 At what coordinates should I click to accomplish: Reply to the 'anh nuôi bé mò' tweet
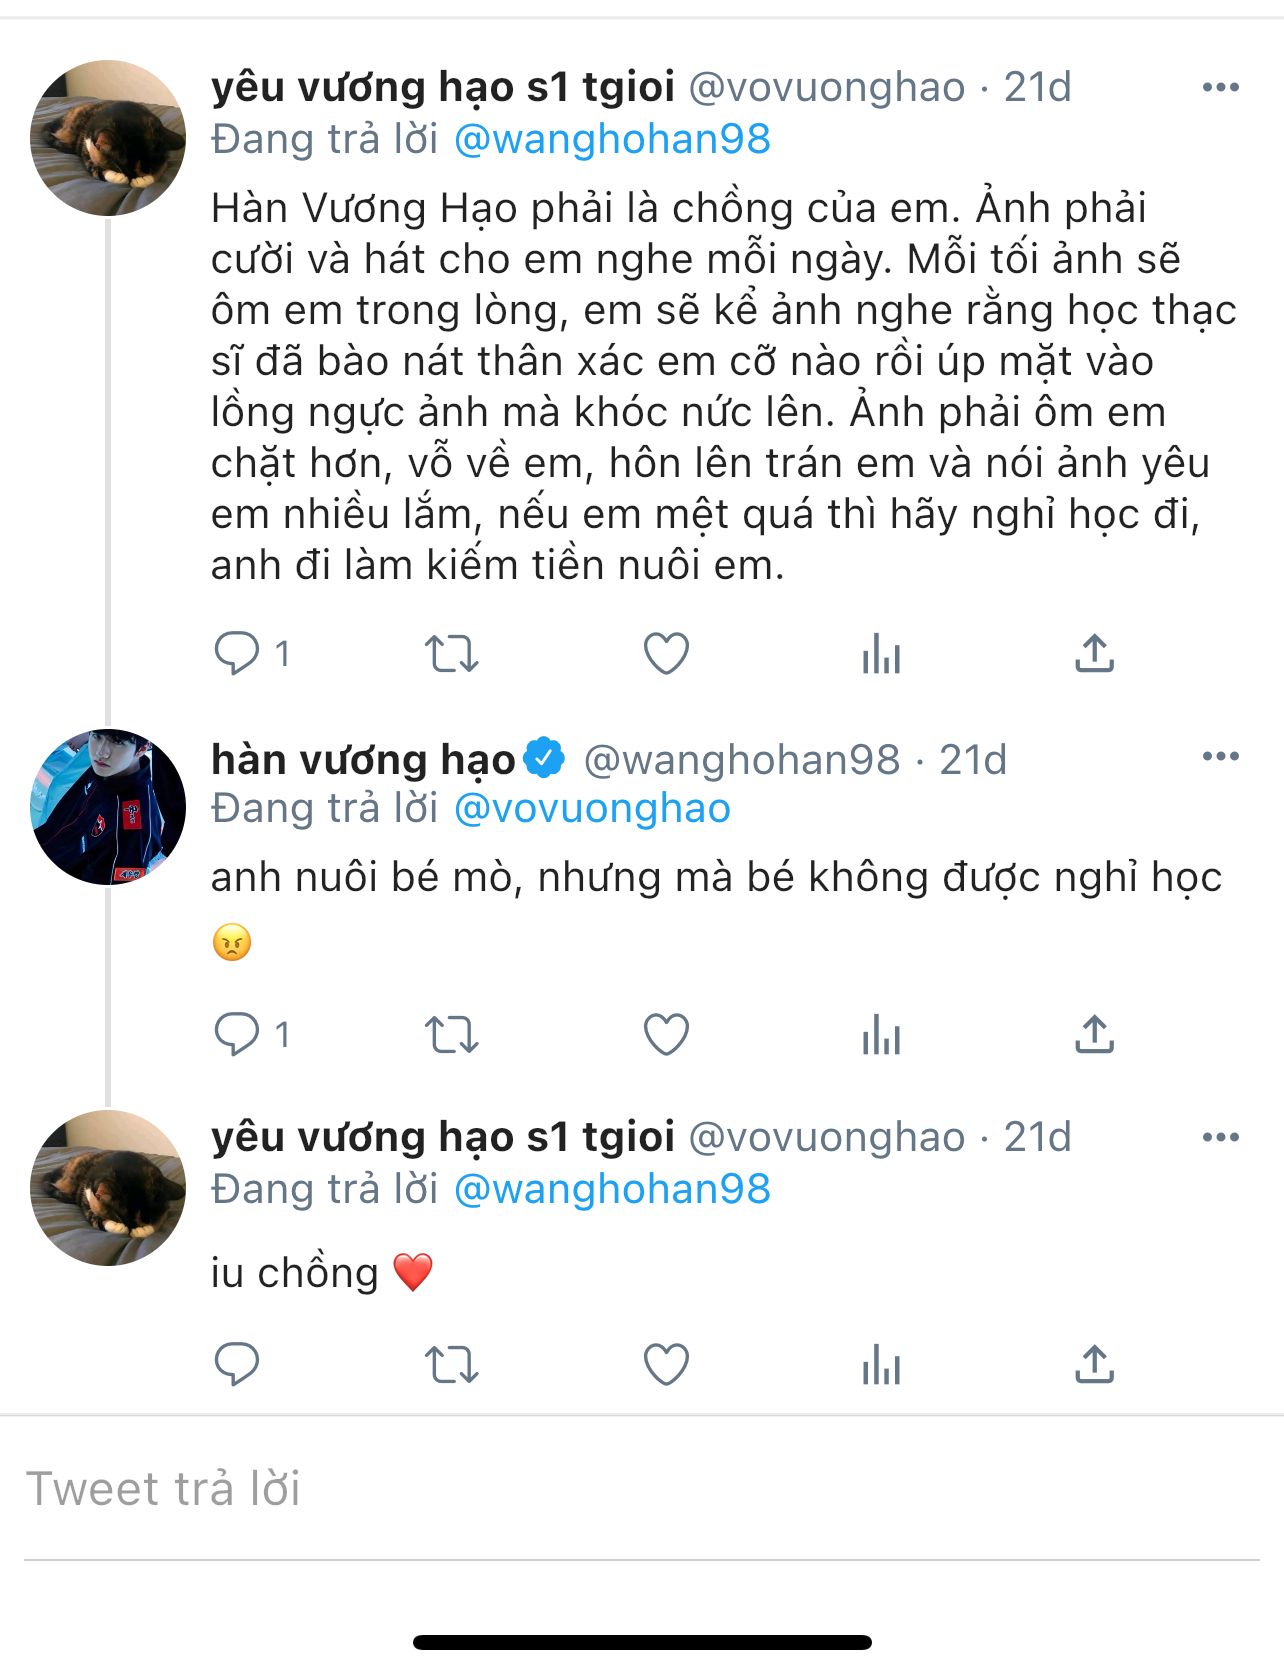tap(237, 1034)
